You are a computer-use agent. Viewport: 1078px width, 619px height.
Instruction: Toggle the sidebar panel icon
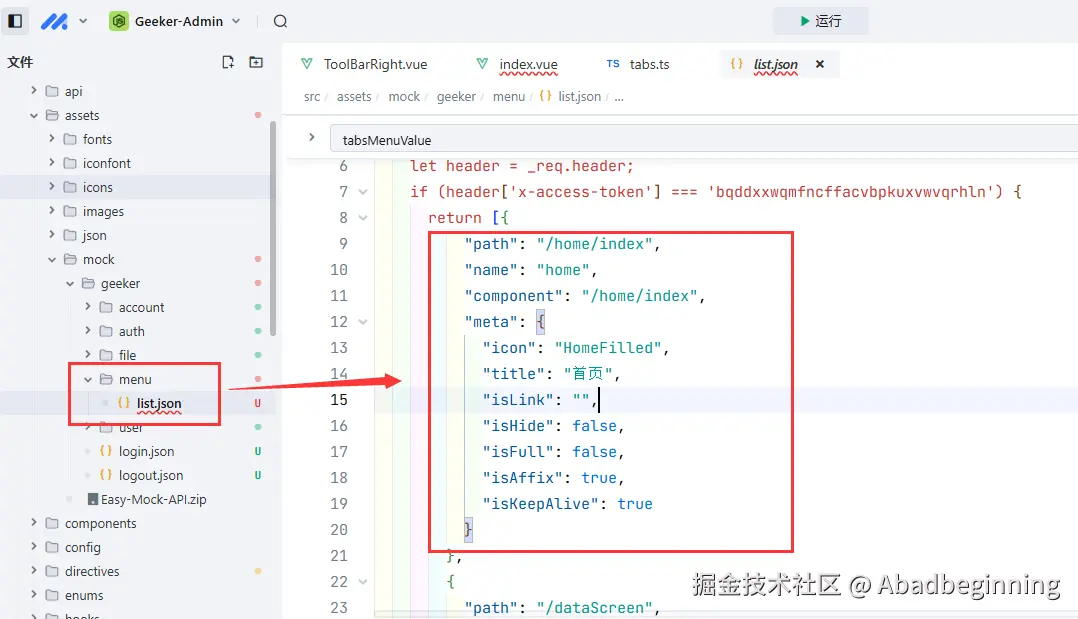click(15, 21)
